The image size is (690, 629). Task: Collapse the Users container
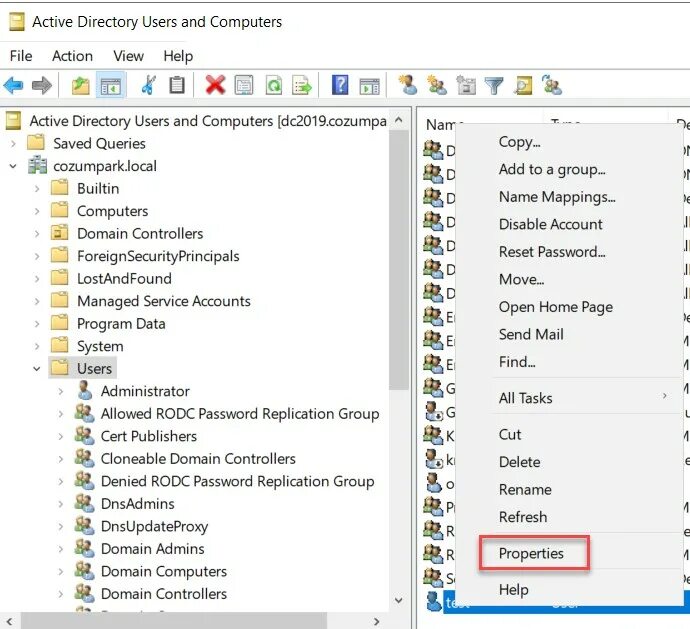click(x=37, y=369)
